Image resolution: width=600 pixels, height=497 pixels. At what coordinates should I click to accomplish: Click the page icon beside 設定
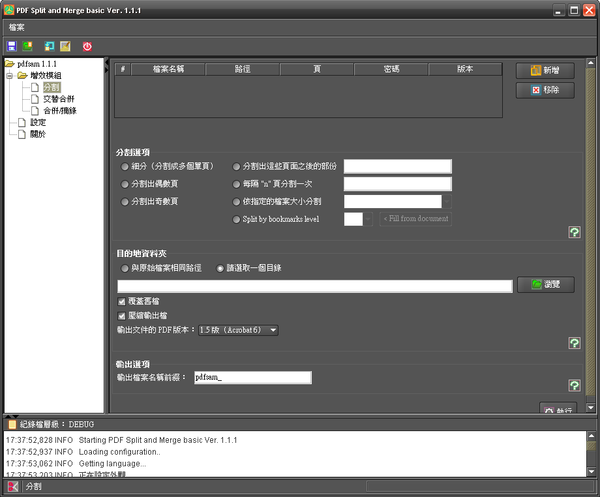22,122
